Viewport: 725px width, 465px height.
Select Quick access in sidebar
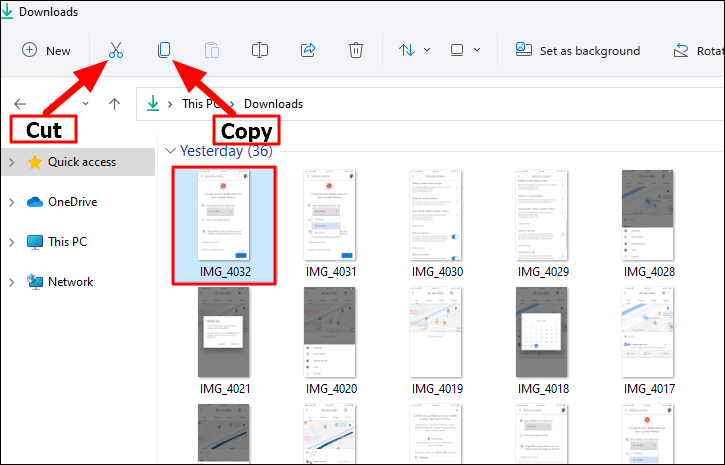point(81,162)
